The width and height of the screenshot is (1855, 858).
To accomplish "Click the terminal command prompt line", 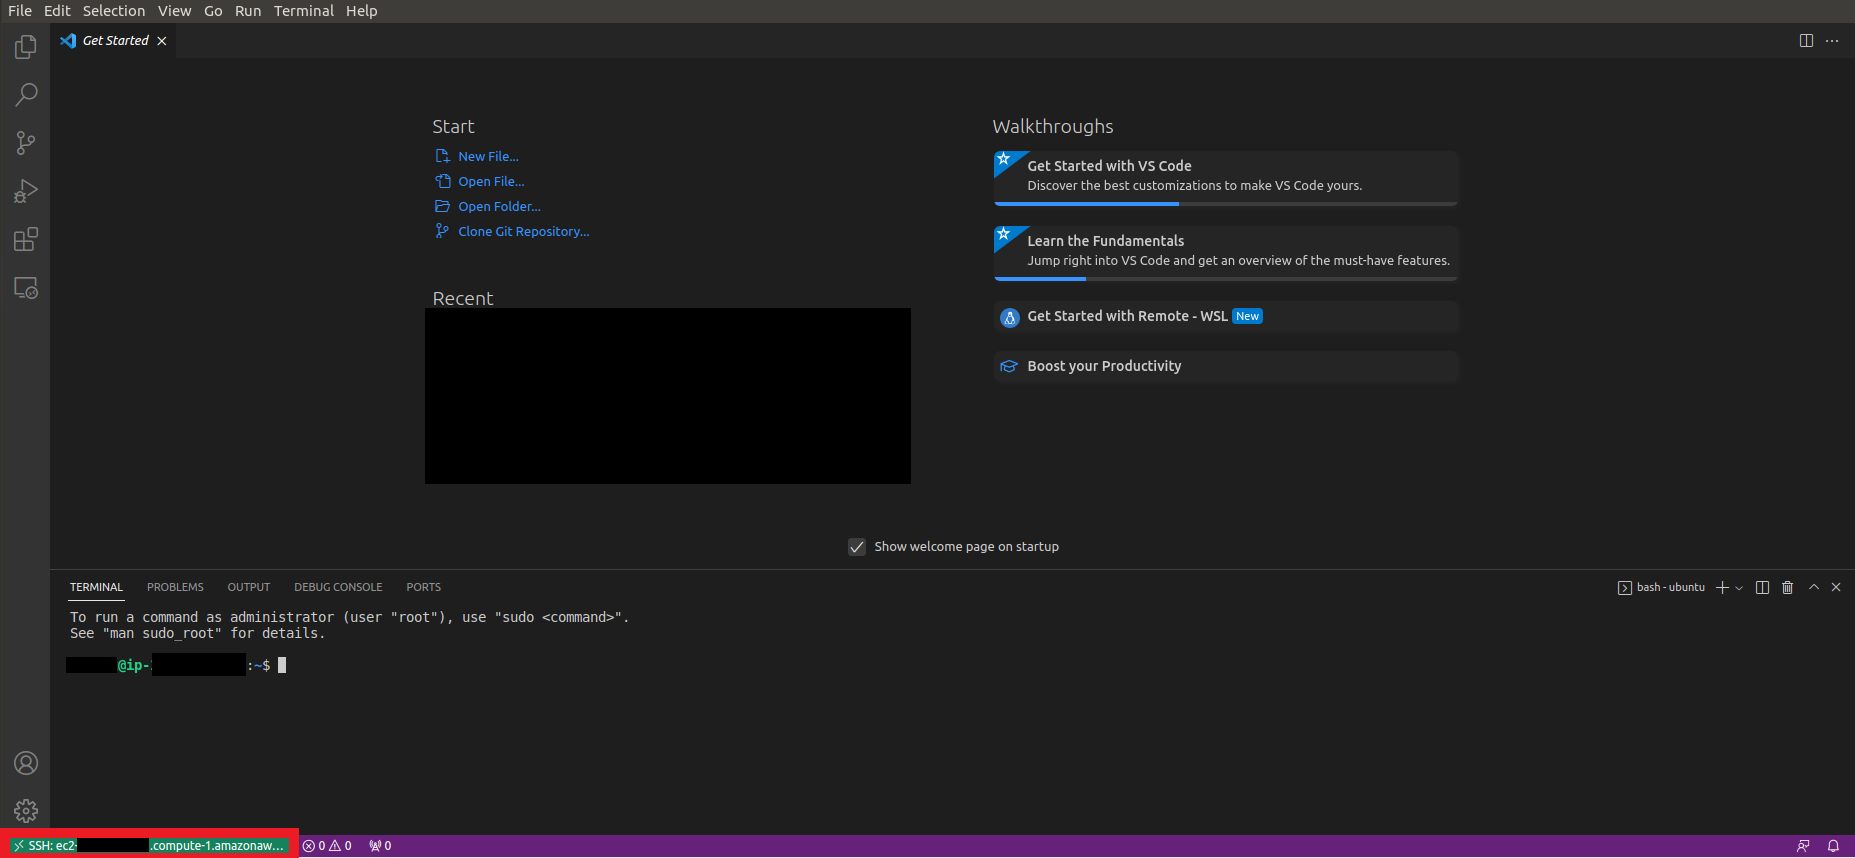I will 177,665.
